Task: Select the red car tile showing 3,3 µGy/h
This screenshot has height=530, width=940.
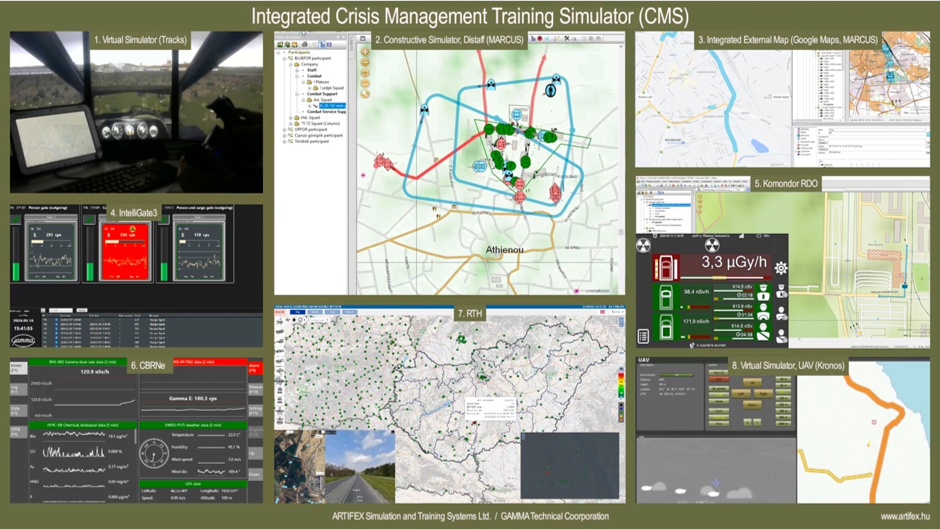Action: coord(712,267)
